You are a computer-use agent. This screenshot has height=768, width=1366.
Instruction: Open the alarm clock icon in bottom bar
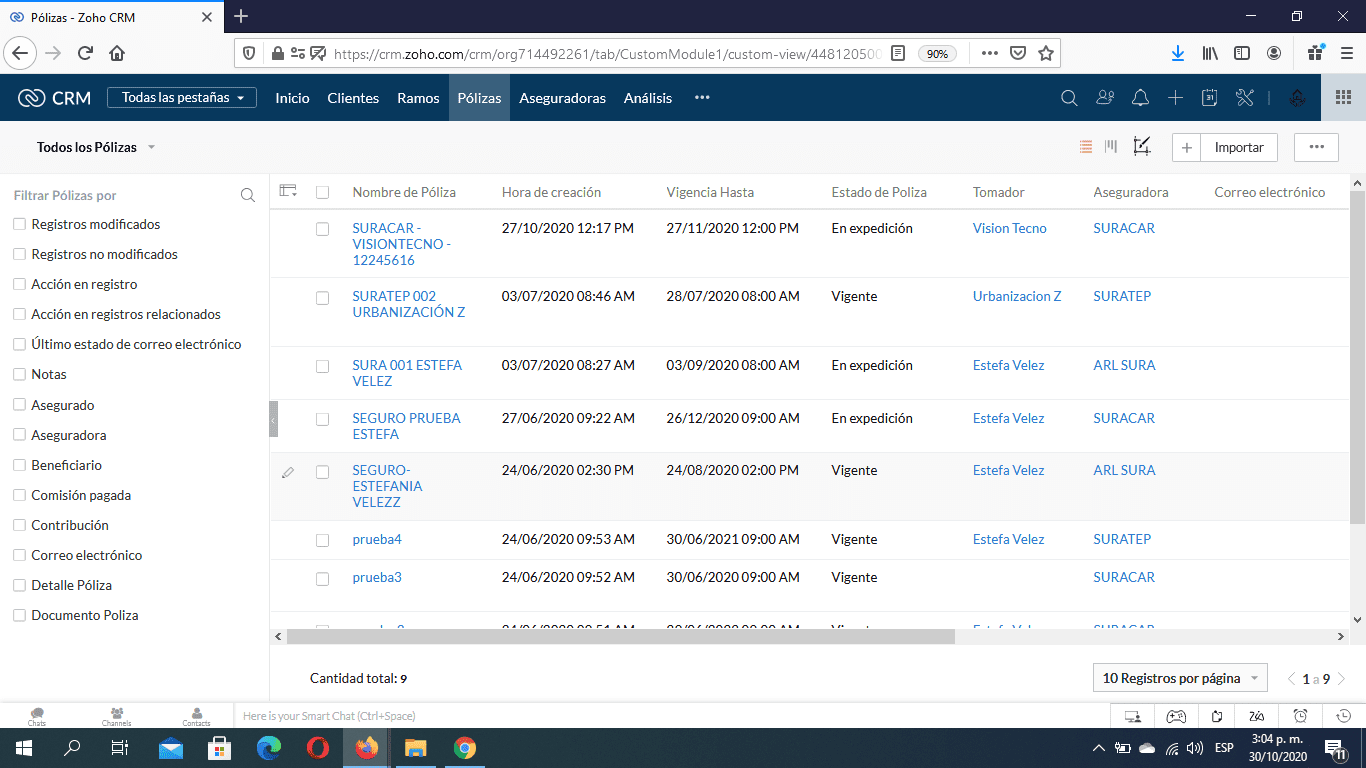point(1300,716)
